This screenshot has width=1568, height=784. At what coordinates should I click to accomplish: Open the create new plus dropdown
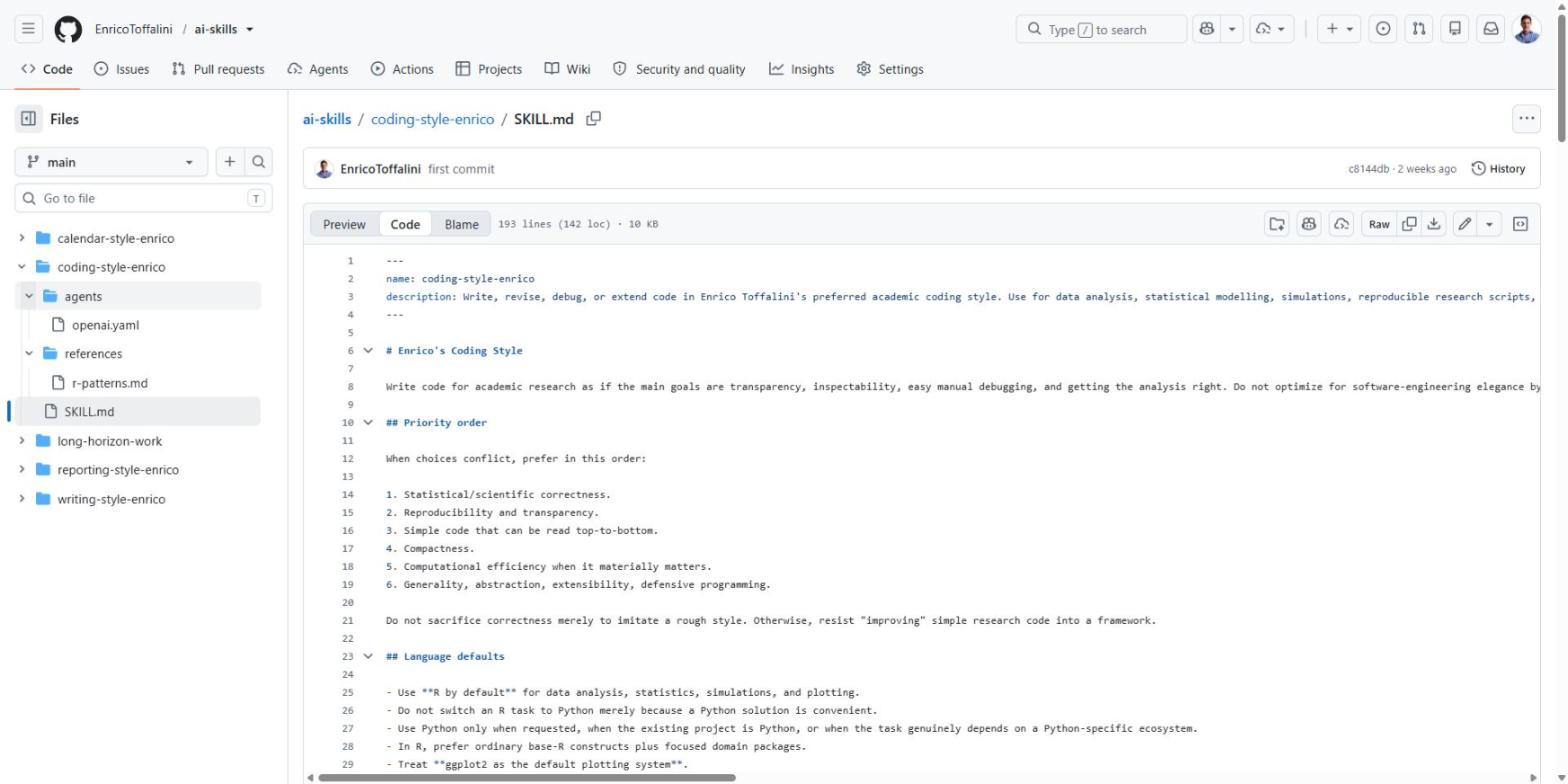pyautogui.click(x=1340, y=29)
